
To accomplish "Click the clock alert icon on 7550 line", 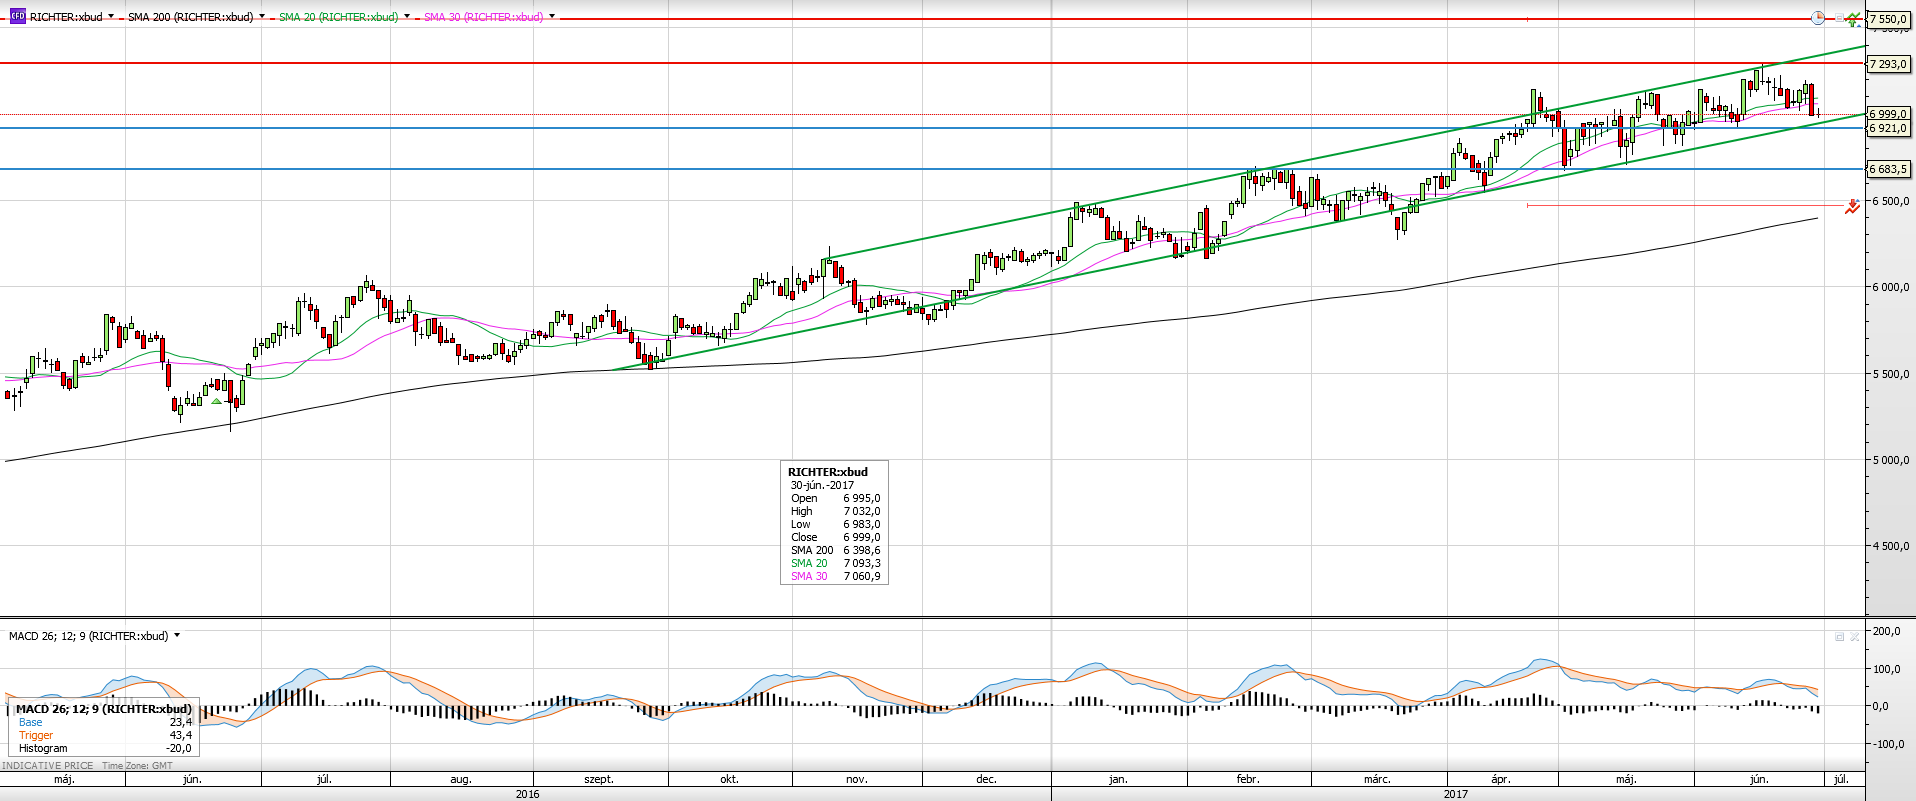I will click(x=1818, y=18).
